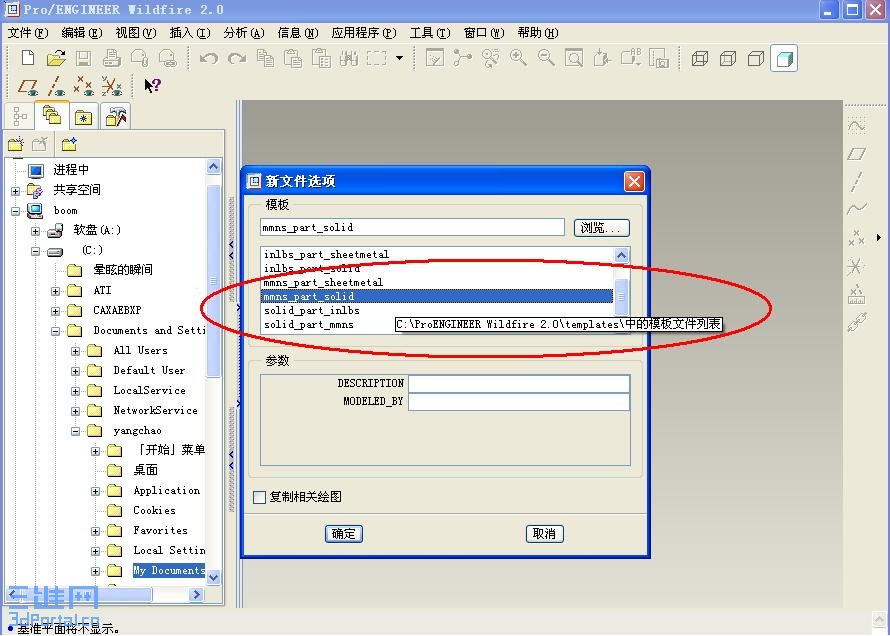Toggle datum points display icon
The width and height of the screenshot is (890, 636).
84,86
